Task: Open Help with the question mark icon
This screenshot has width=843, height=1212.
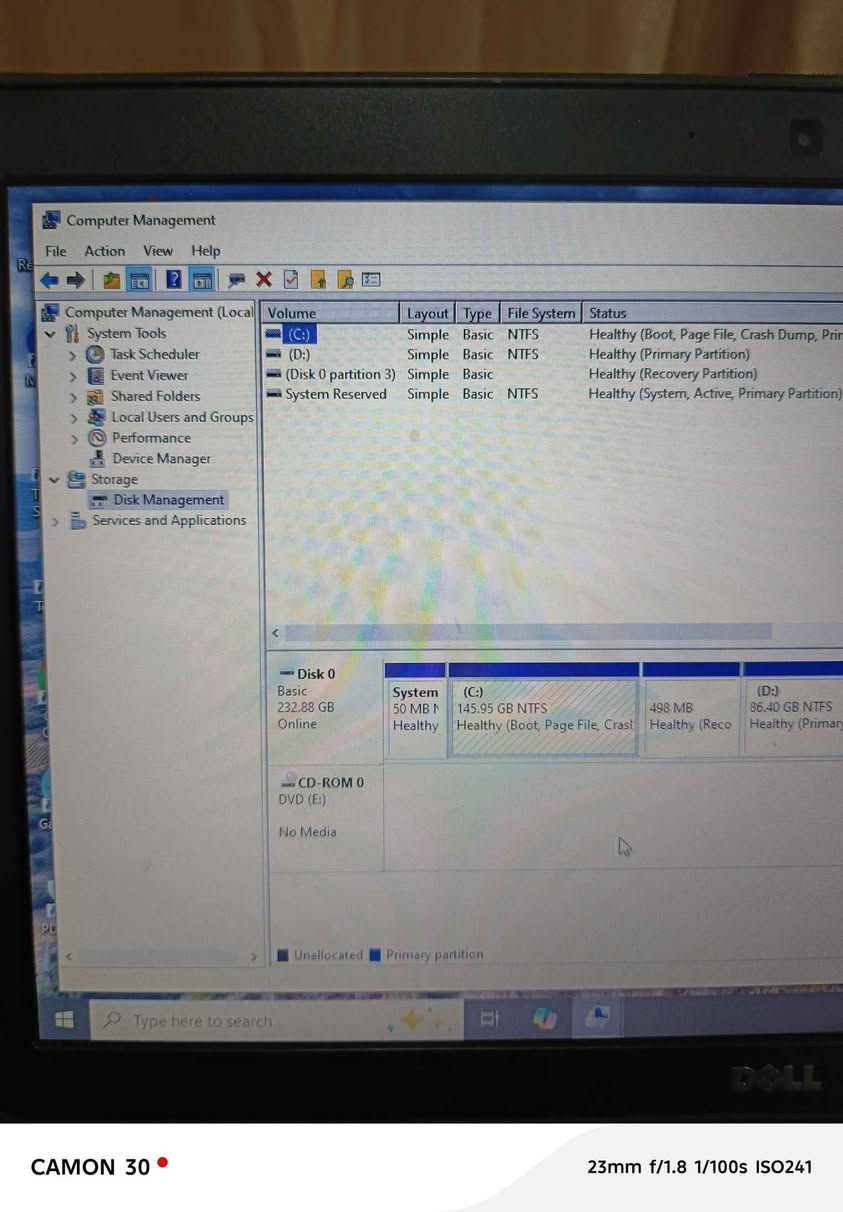Action: tap(173, 280)
